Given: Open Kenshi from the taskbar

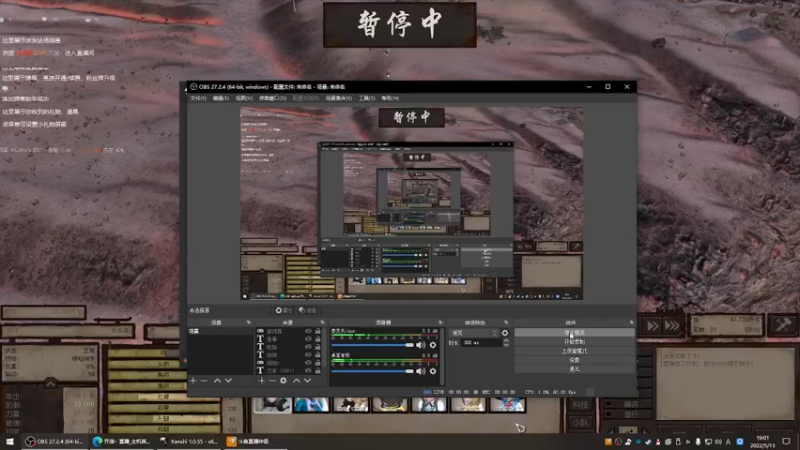Looking at the screenshot, I should coord(188,441).
